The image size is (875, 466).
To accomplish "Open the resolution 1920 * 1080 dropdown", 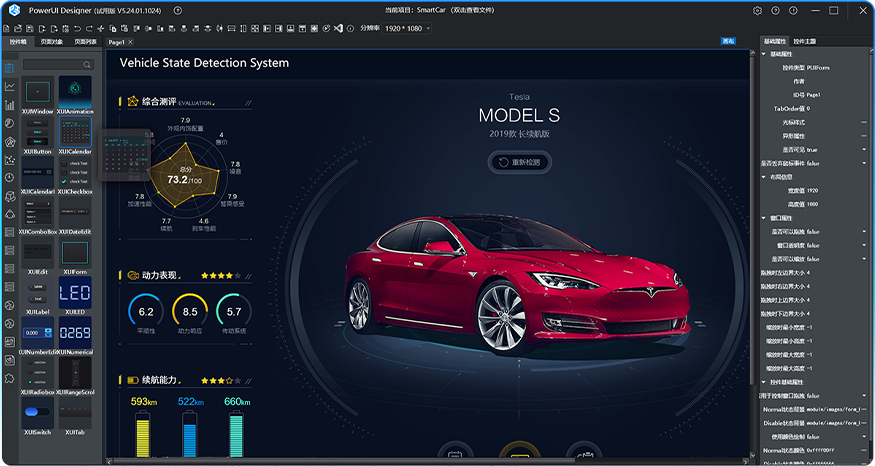I will point(407,28).
